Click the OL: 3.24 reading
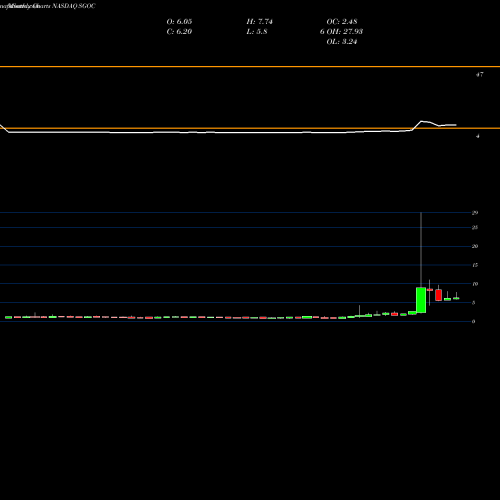This screenshot has width=500, height=500. click(342, 41)
